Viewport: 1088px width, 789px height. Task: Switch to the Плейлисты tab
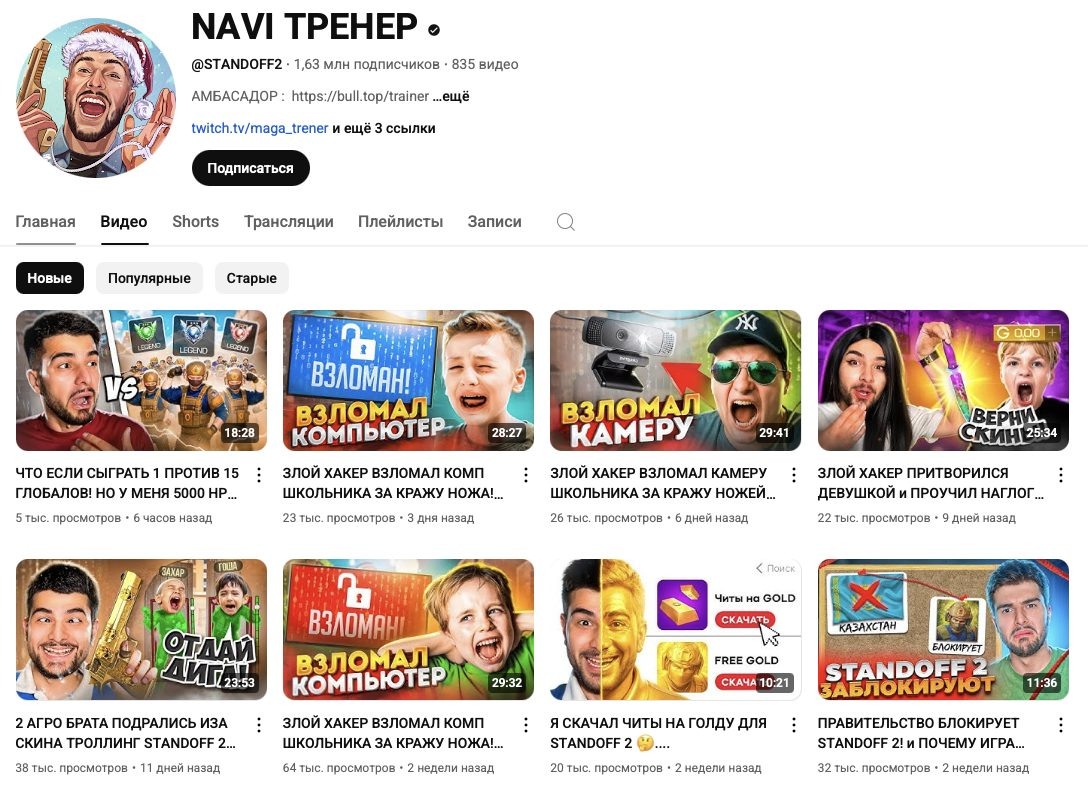click(x=400, y=222)
